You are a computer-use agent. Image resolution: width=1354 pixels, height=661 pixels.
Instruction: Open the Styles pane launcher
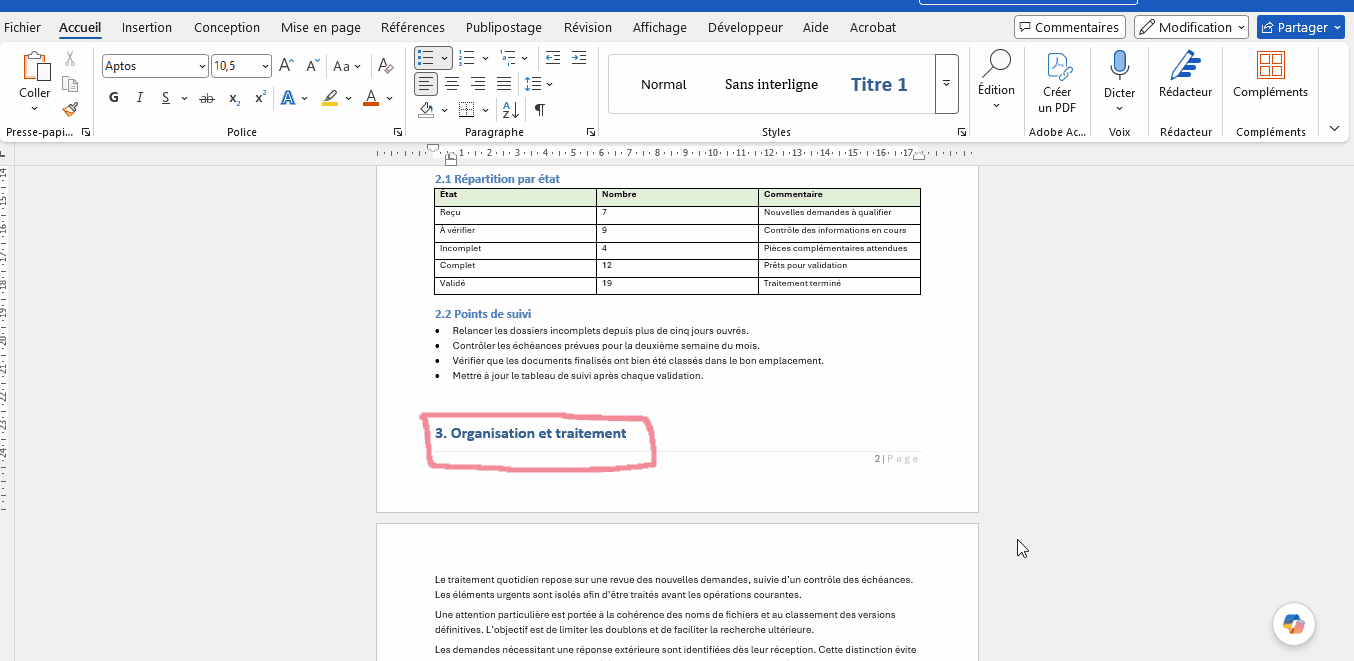(x=961, y=132)
